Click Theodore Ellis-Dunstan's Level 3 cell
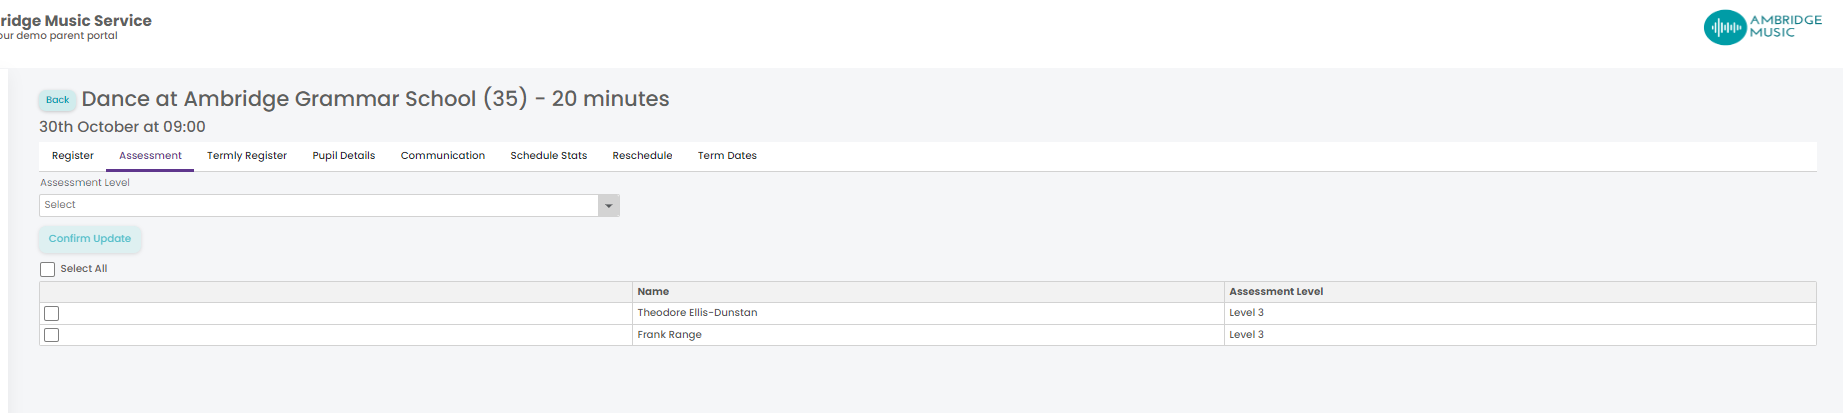 pos(1520,313)
